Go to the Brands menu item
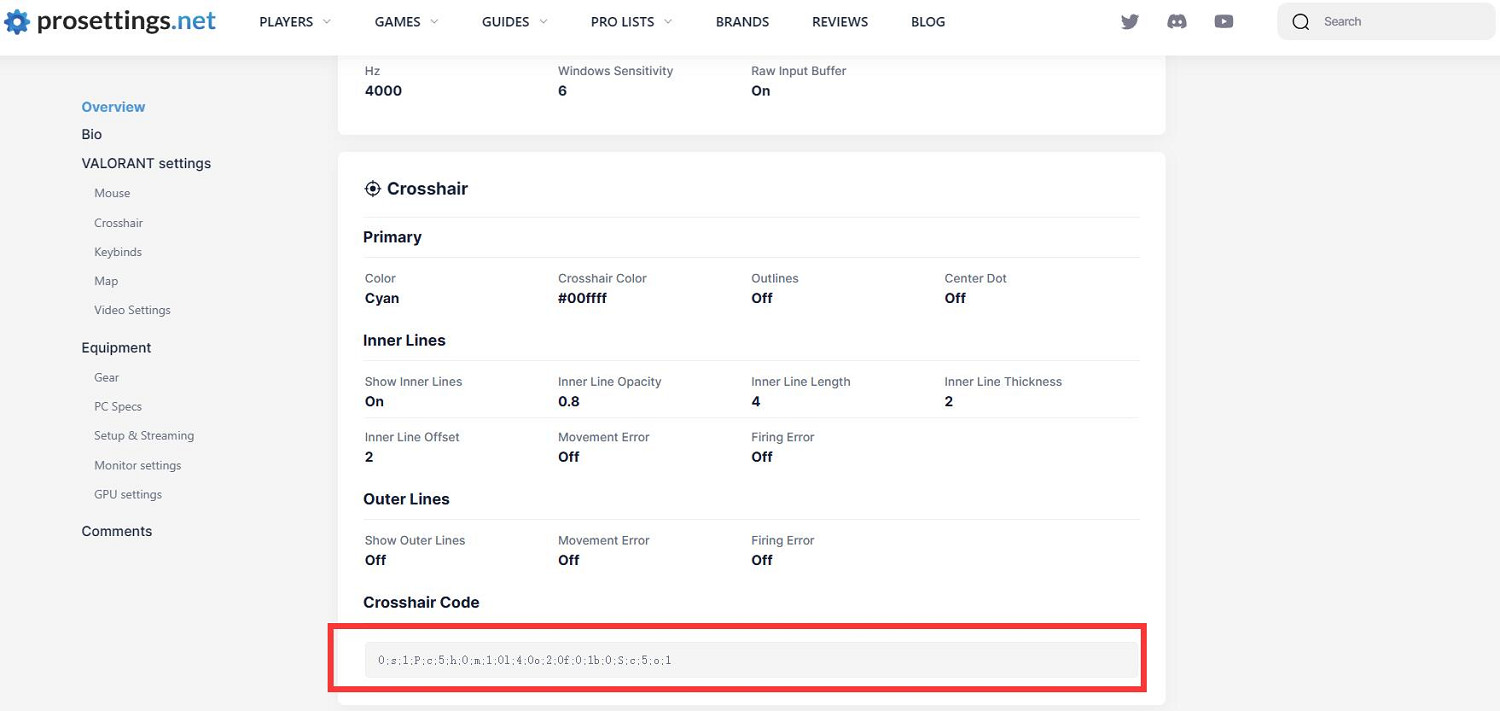 (x=742, y=22)
